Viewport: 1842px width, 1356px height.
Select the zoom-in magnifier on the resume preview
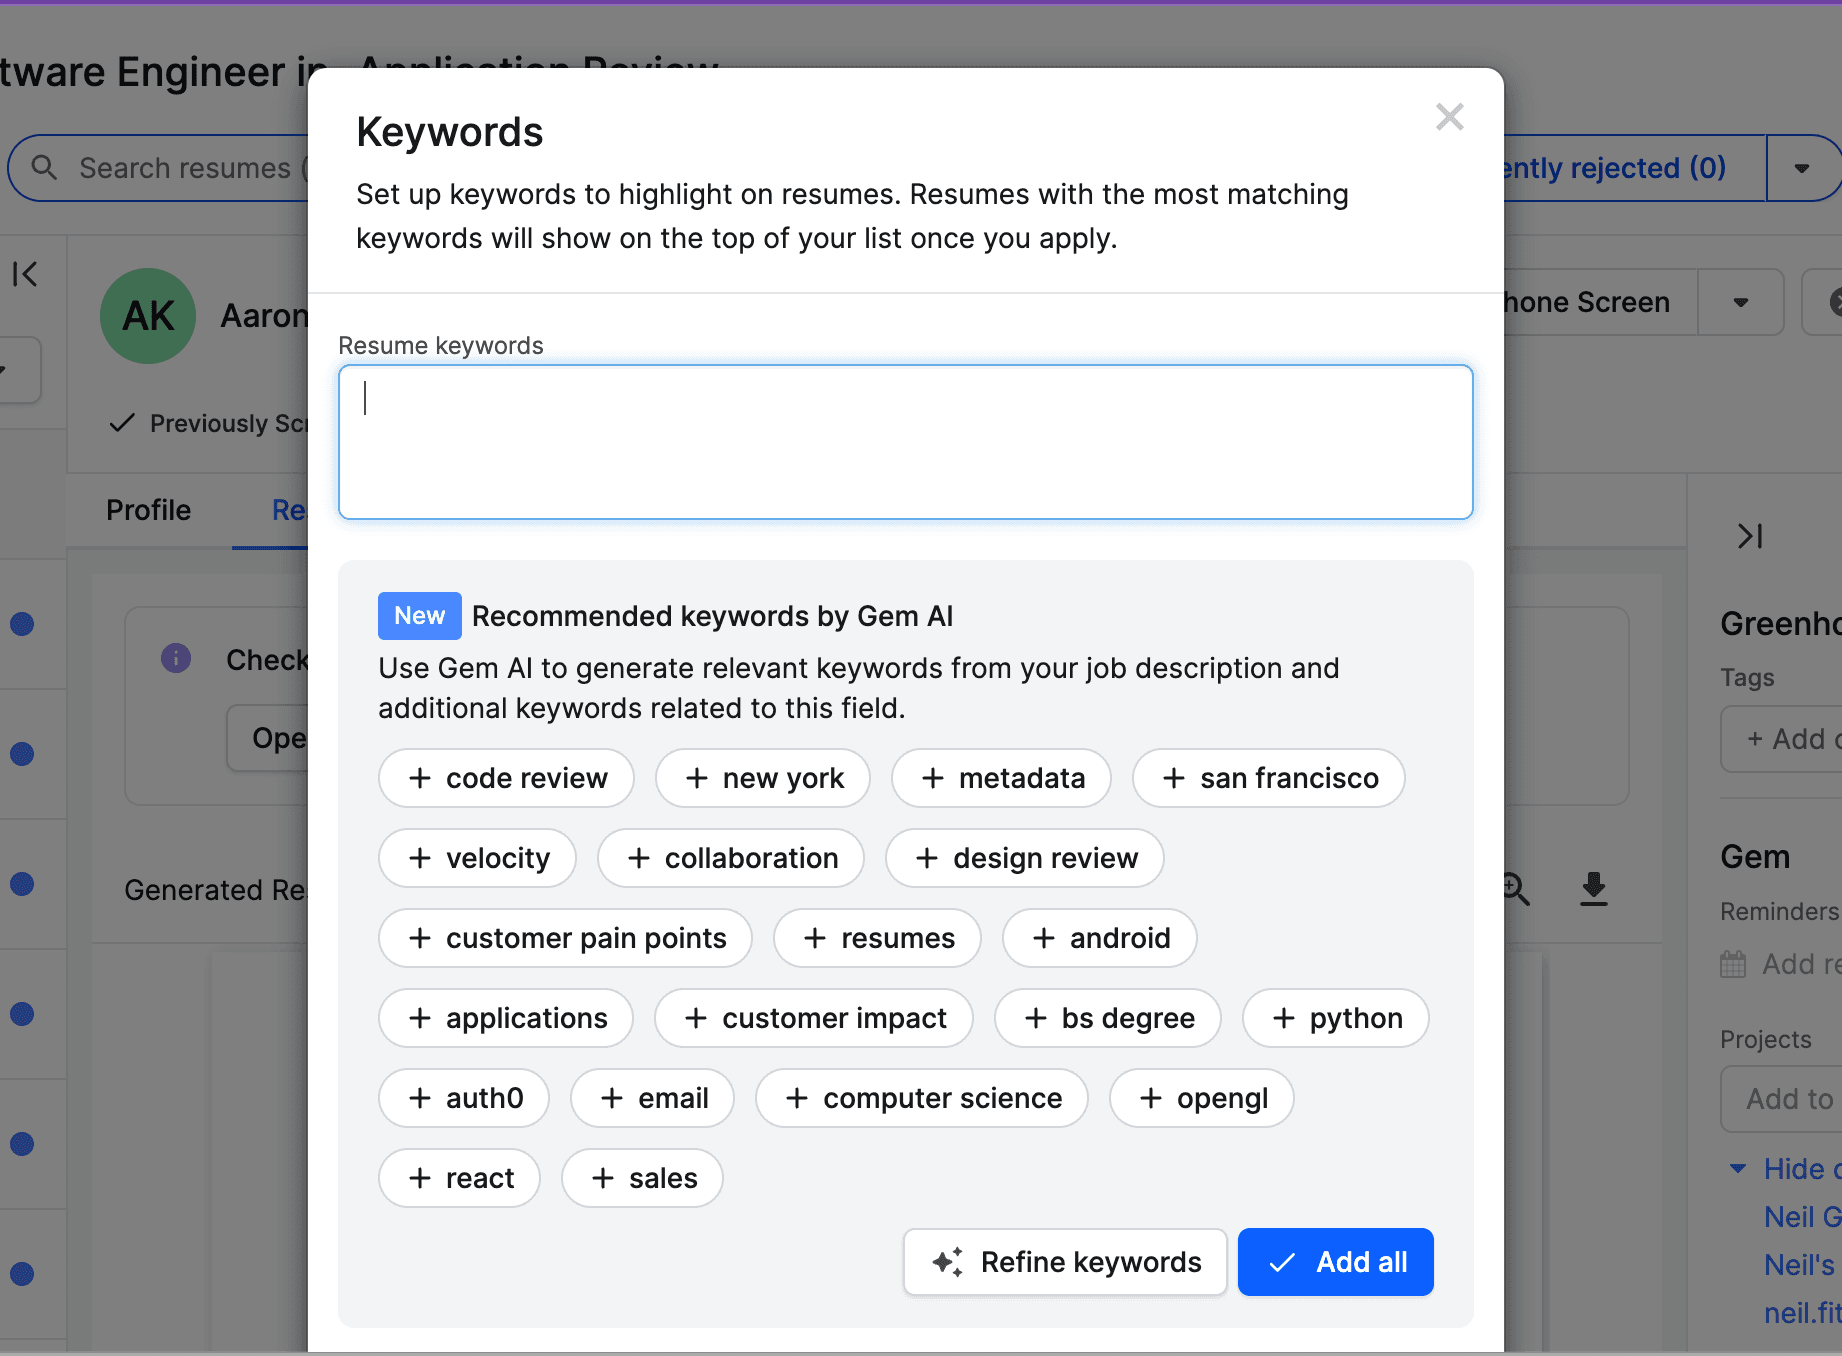tap(1514, 889)
